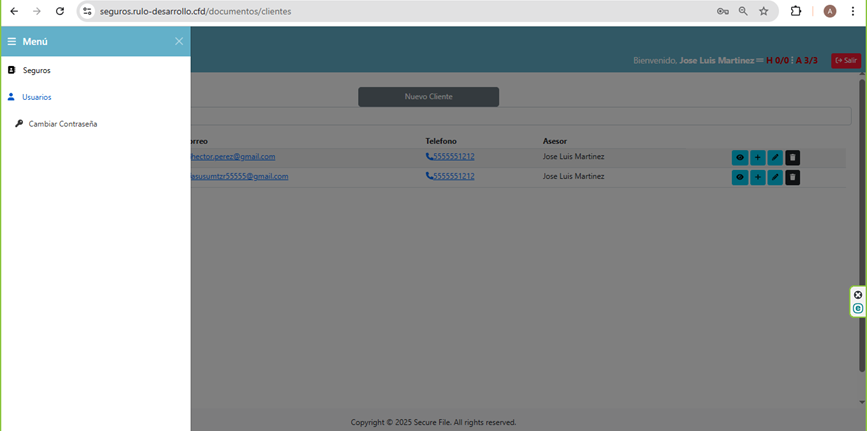Image resolution: width=867 pixels, height=431 pixels.
Task: Open Usuarios from the side menu
Action: (x=36, y=97)
